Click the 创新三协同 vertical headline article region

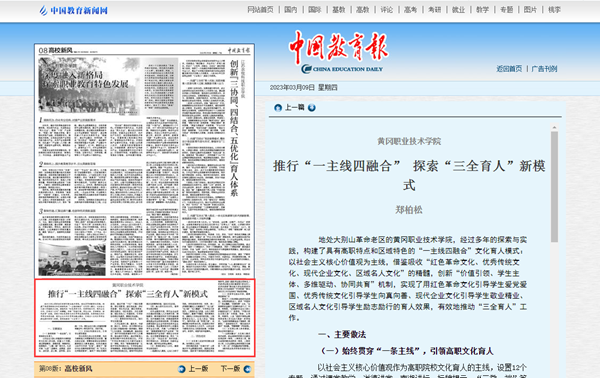point(217,166)
